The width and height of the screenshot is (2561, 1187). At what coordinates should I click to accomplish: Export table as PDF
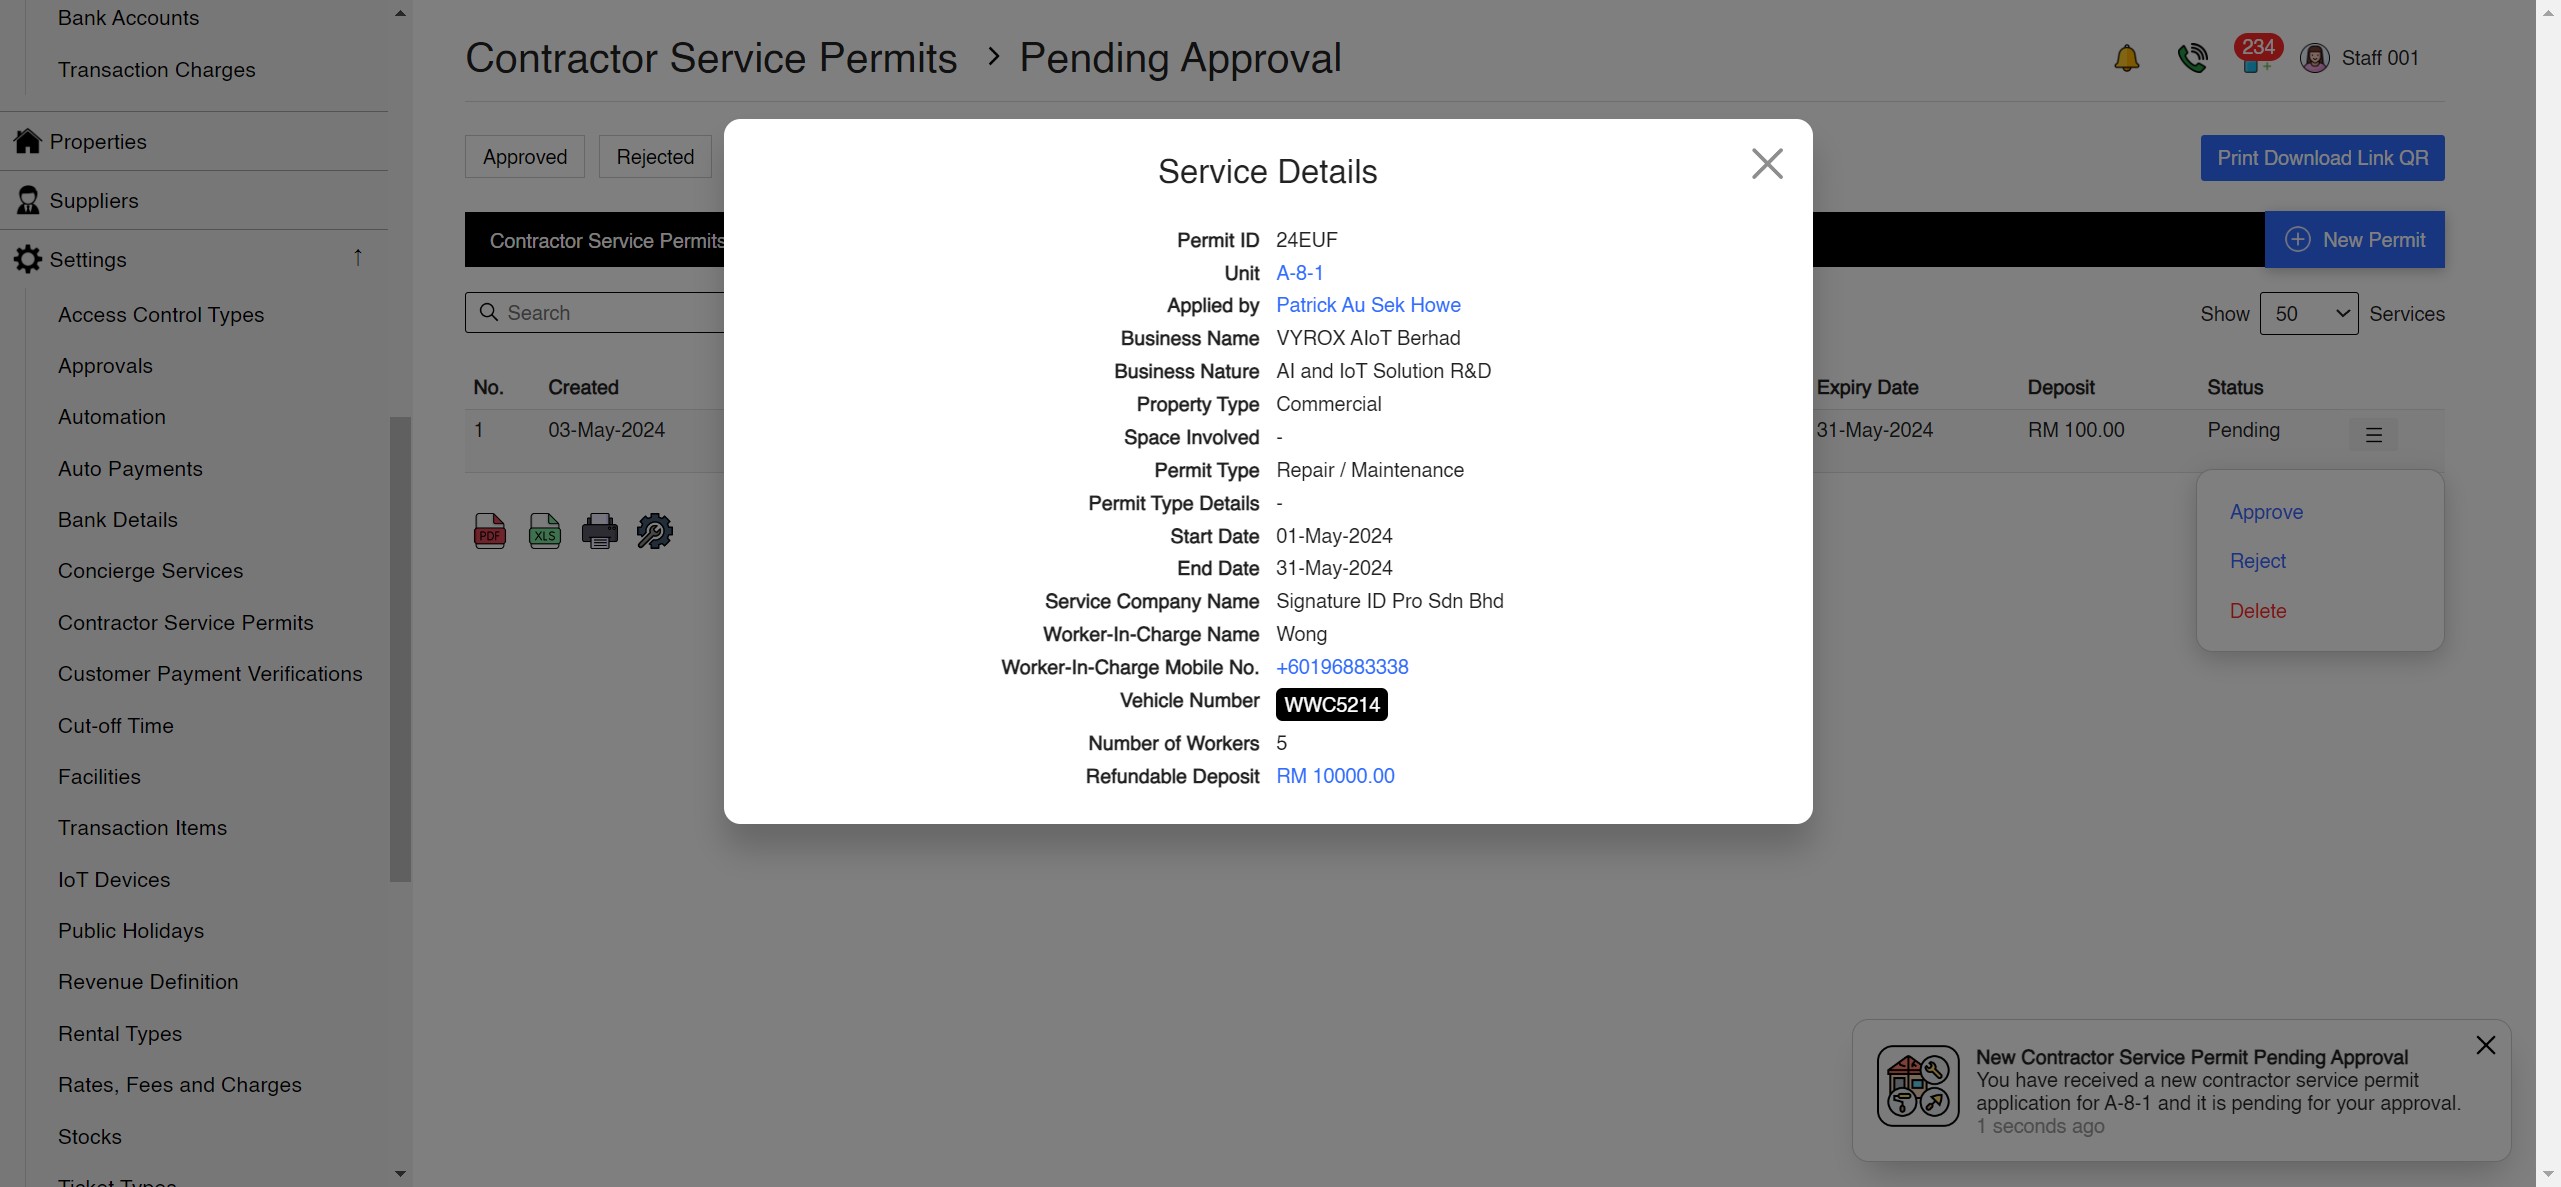489,530
